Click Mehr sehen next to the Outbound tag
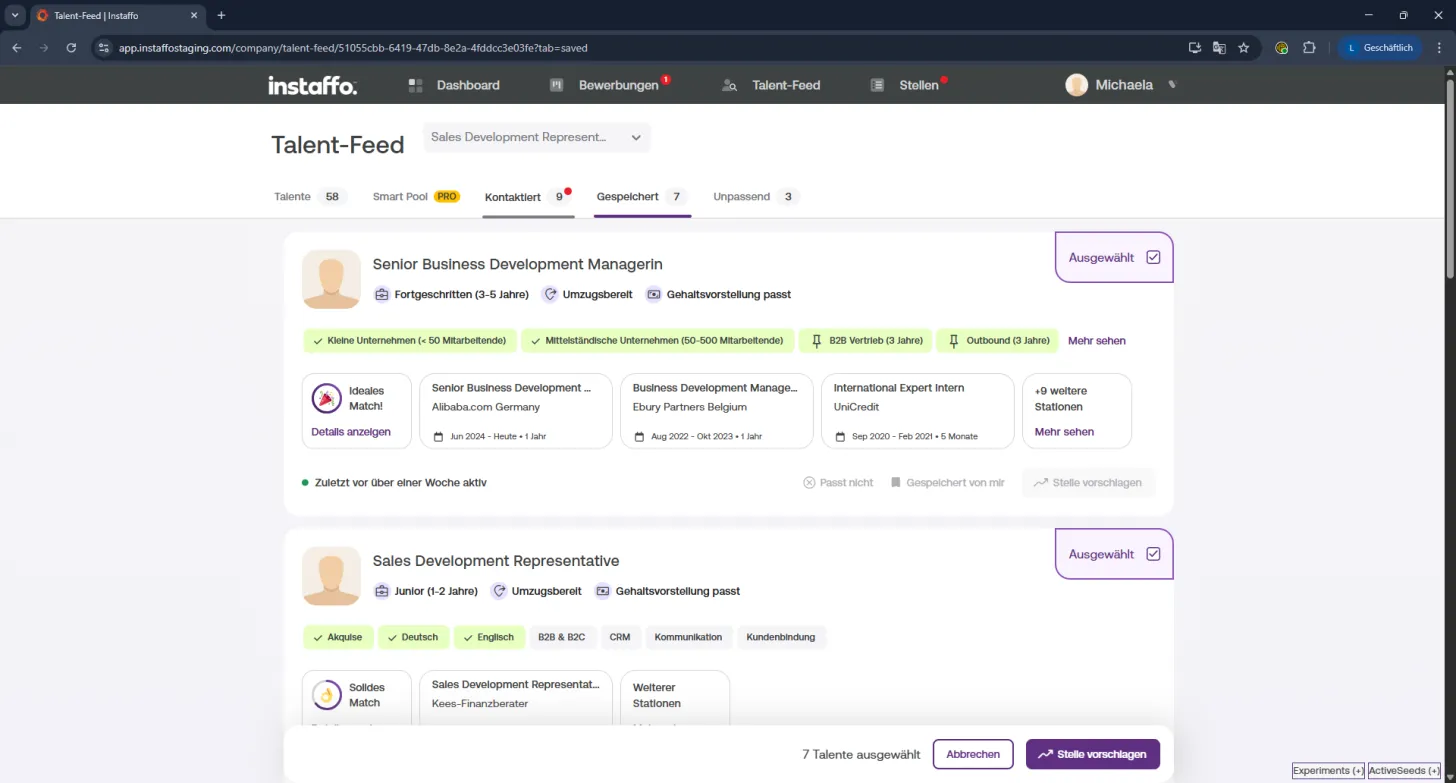The height and width of the screenshot is (783, 1456). click(x=1096, y=341)
